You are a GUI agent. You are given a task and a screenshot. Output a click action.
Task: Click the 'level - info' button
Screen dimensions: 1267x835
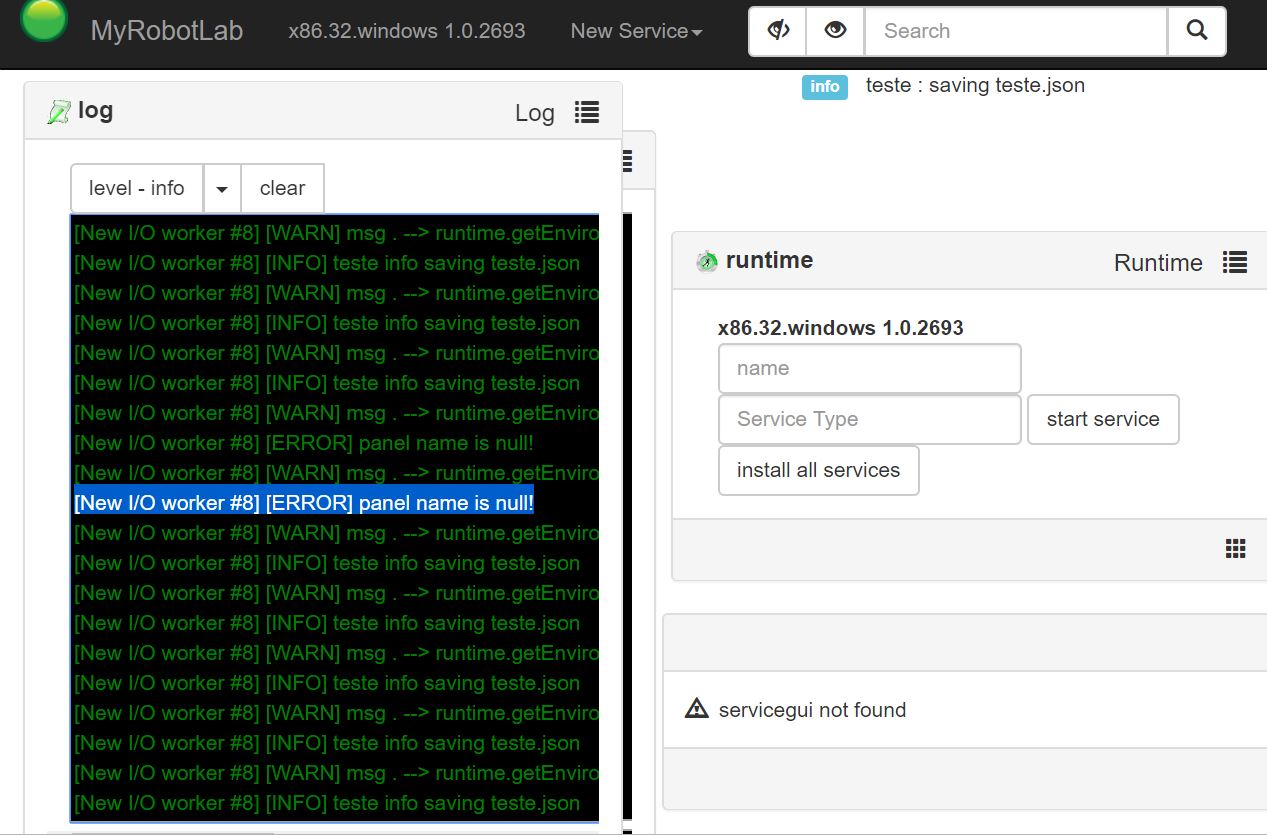click(x=137, y=188)
